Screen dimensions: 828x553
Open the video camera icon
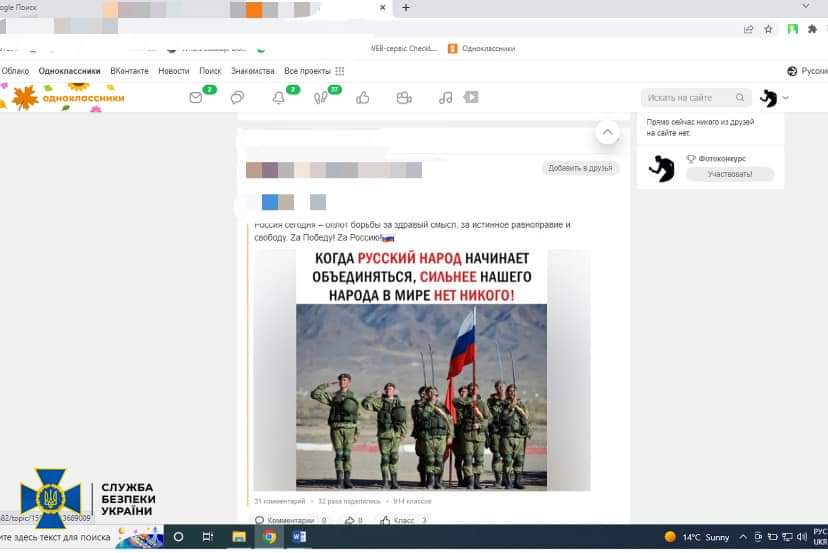point(404,97)
